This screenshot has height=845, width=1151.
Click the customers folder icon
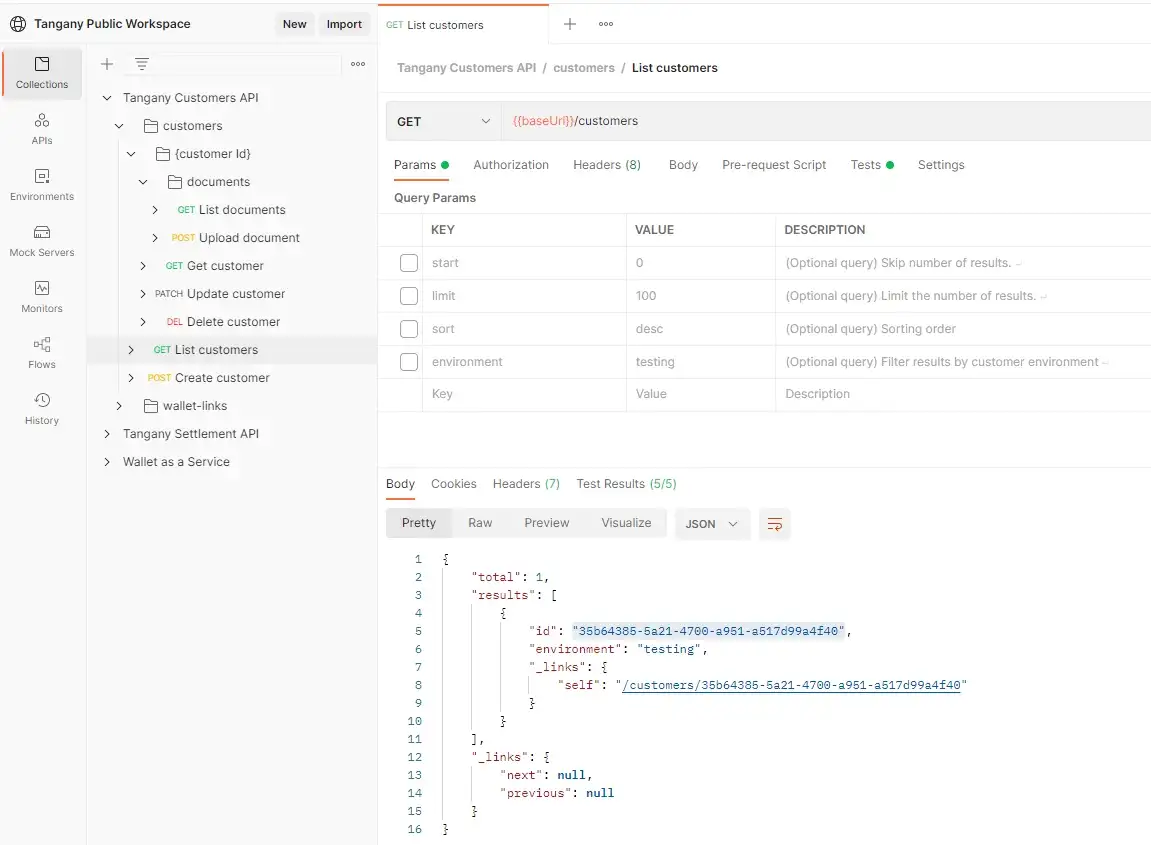[151, 126]
